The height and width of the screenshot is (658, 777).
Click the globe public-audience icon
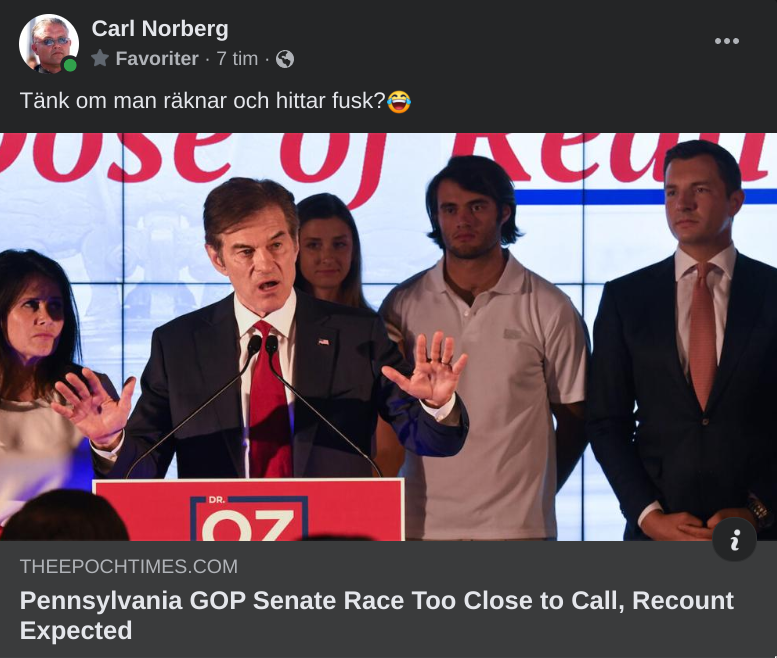[285, 59]
